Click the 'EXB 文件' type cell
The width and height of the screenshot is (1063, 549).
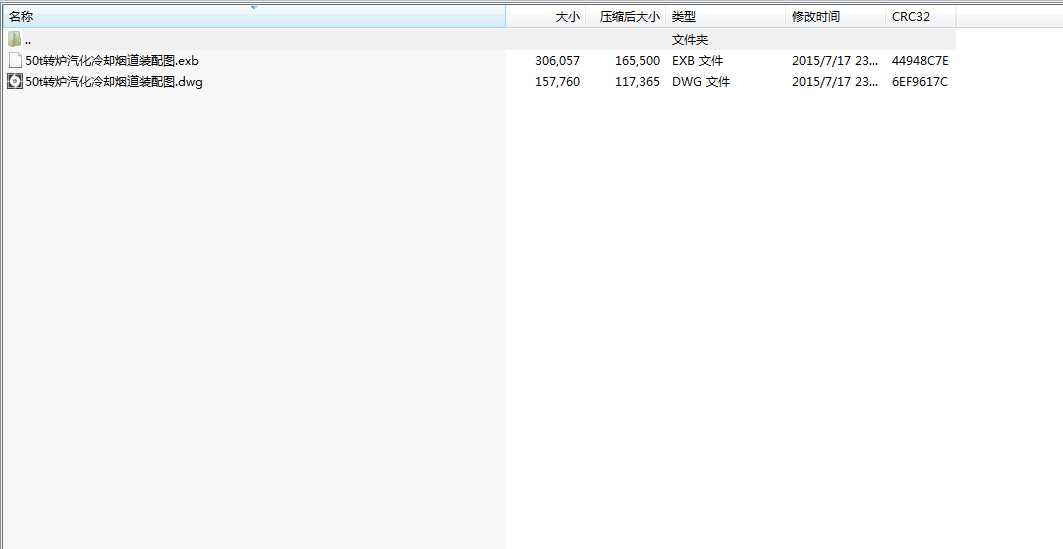[x=698, y=61]
